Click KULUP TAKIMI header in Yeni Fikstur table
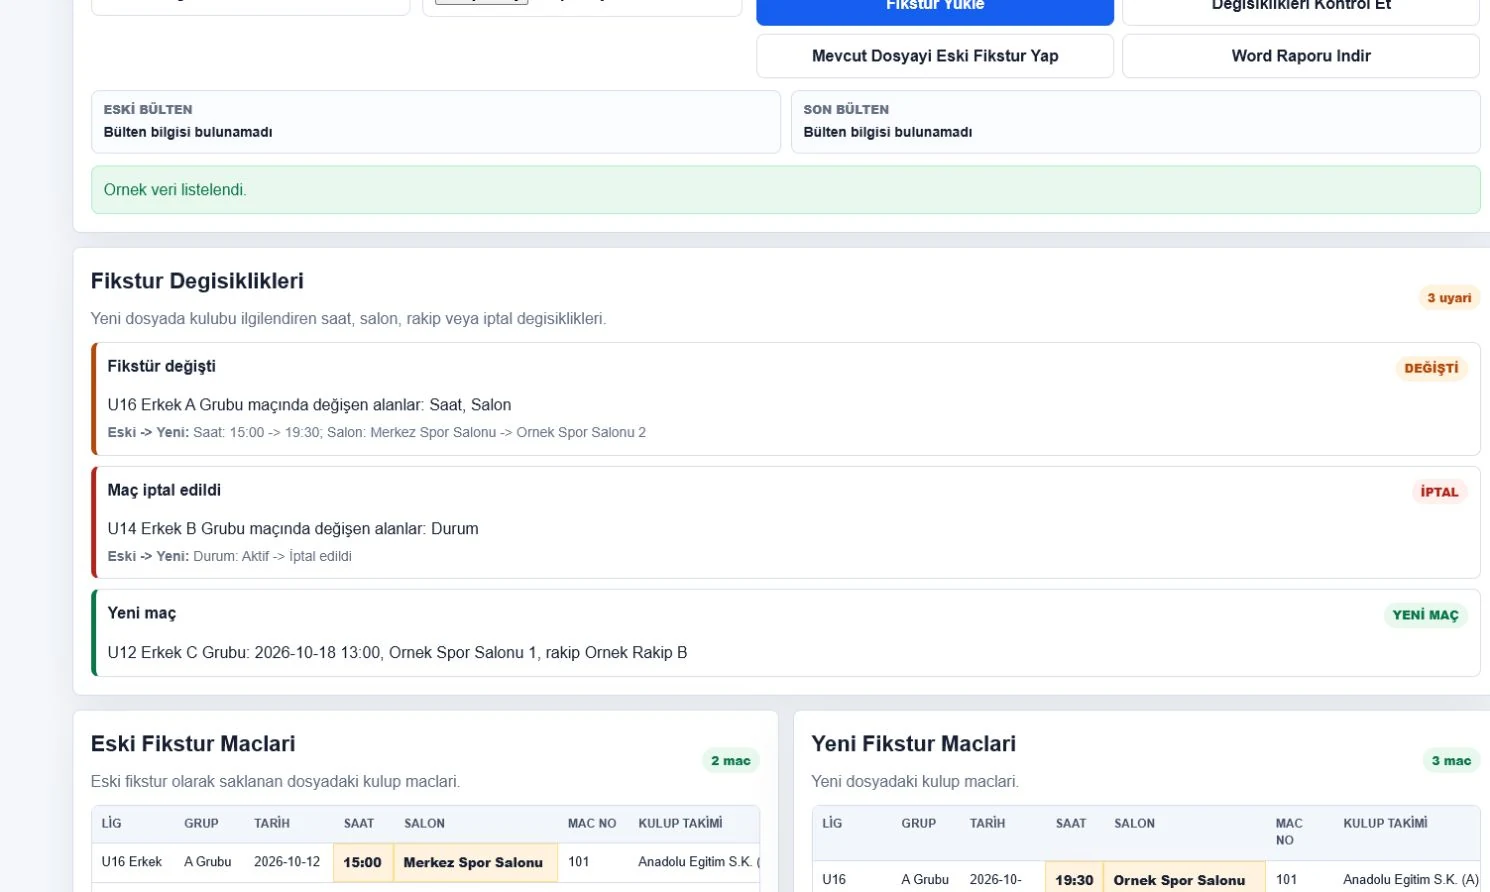 tap(1385, 823)
